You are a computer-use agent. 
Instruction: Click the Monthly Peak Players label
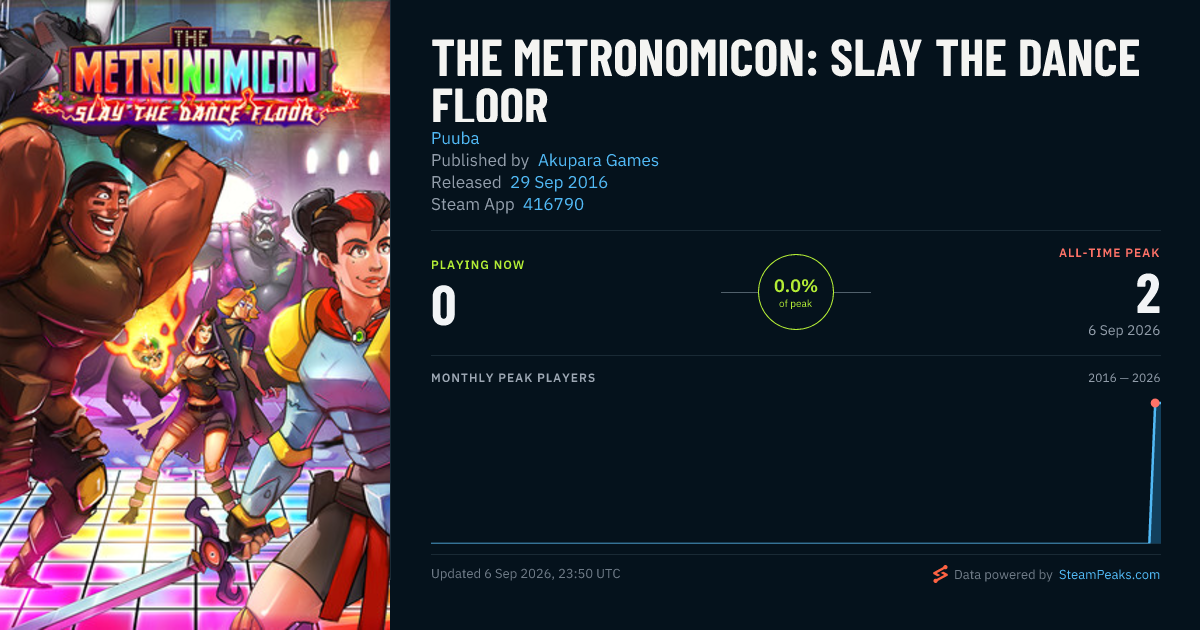tap(513, 378)
